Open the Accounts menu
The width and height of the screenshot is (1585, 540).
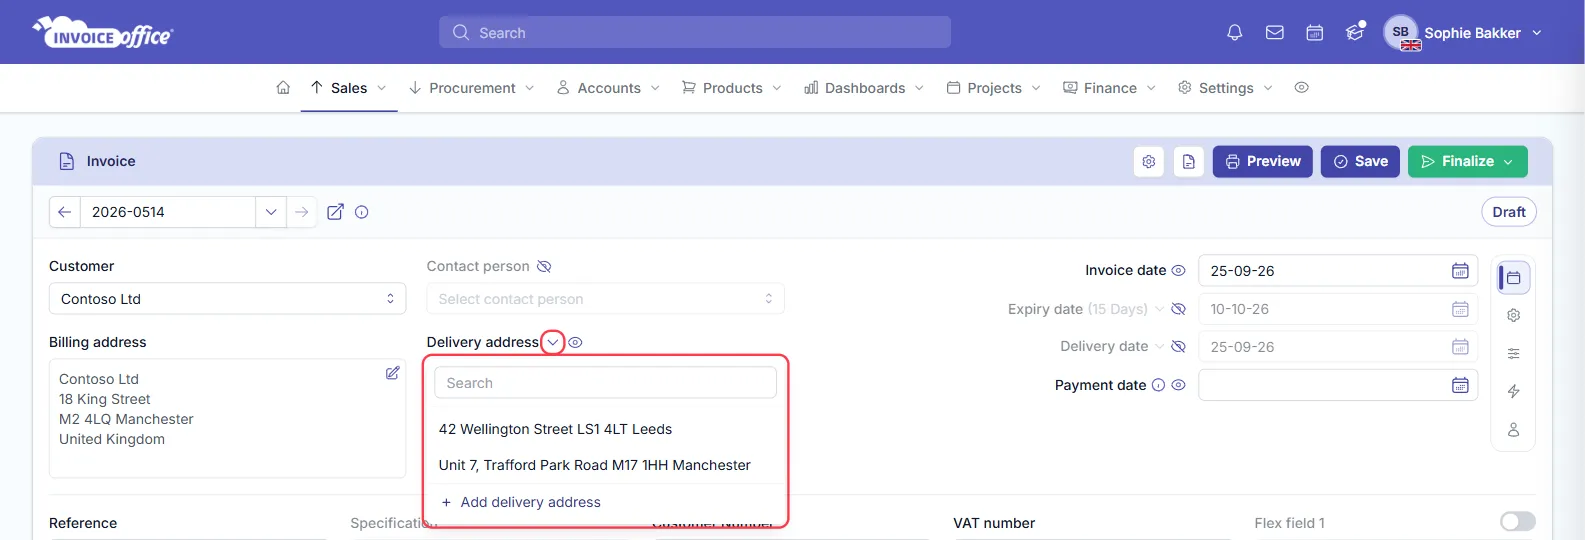tap(608, 88)
